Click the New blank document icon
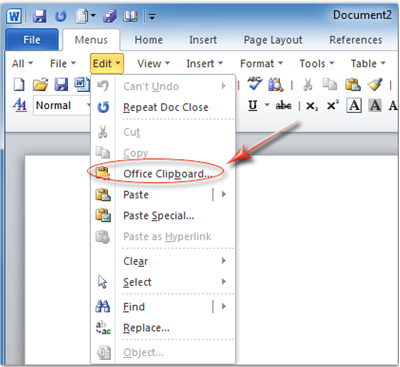 (x=19, y=84)
